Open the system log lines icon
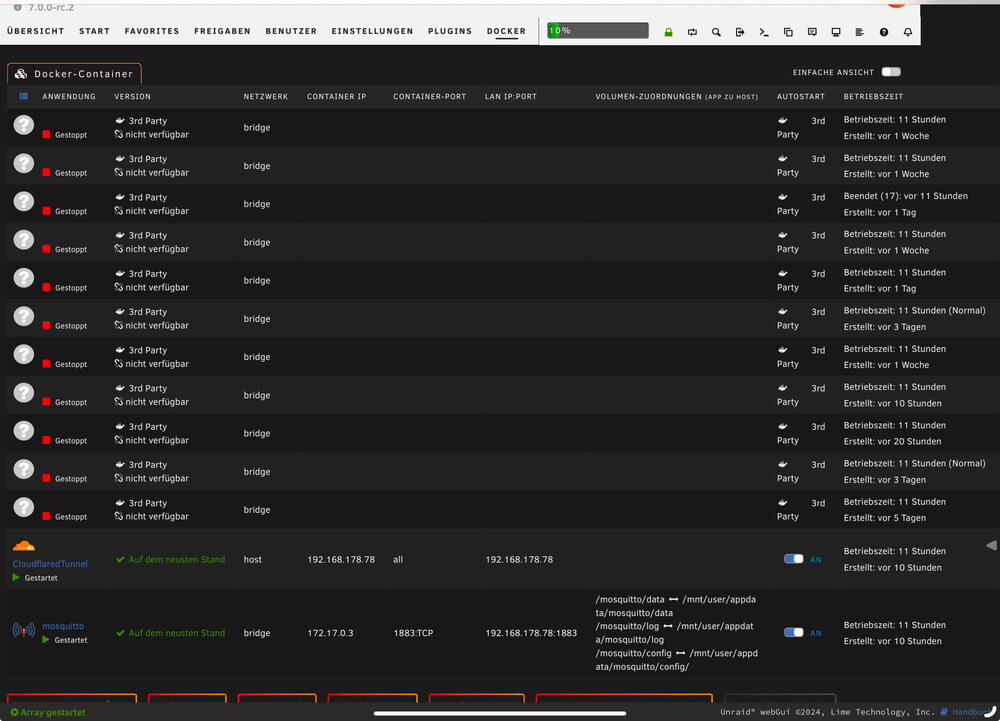 pos(860,32)
